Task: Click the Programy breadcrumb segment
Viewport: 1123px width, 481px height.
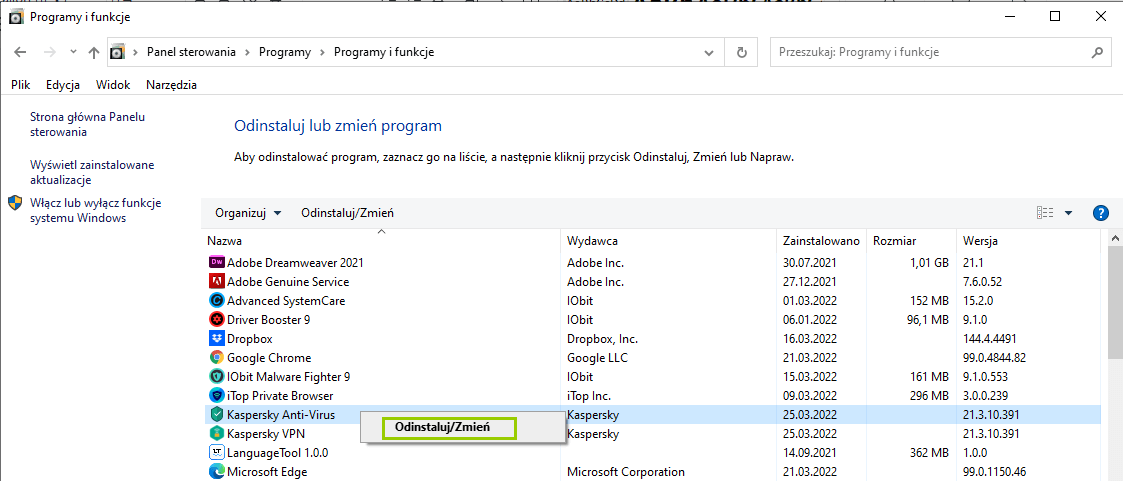Action: coord(285,52)
